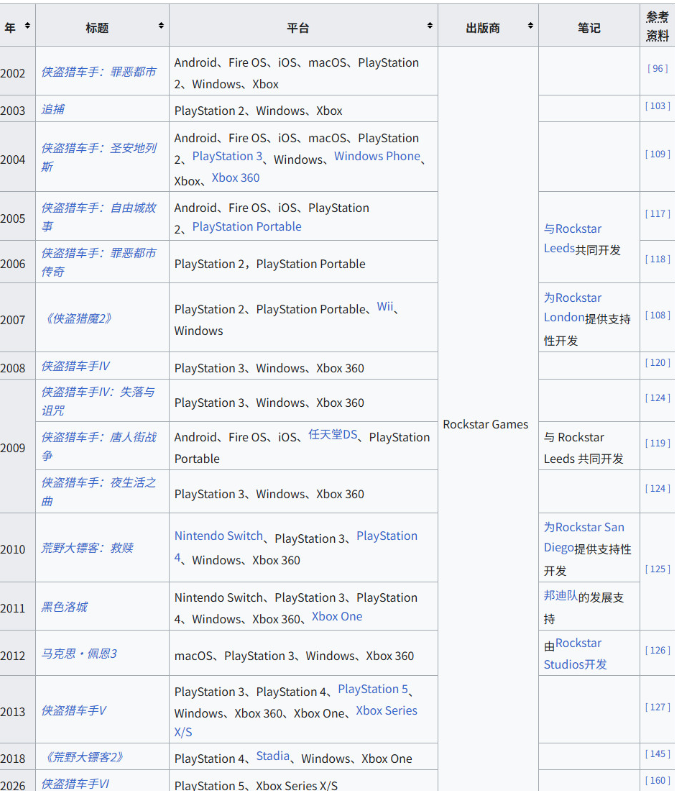Follow Xbox One link in 2011 row

[337, 617]
